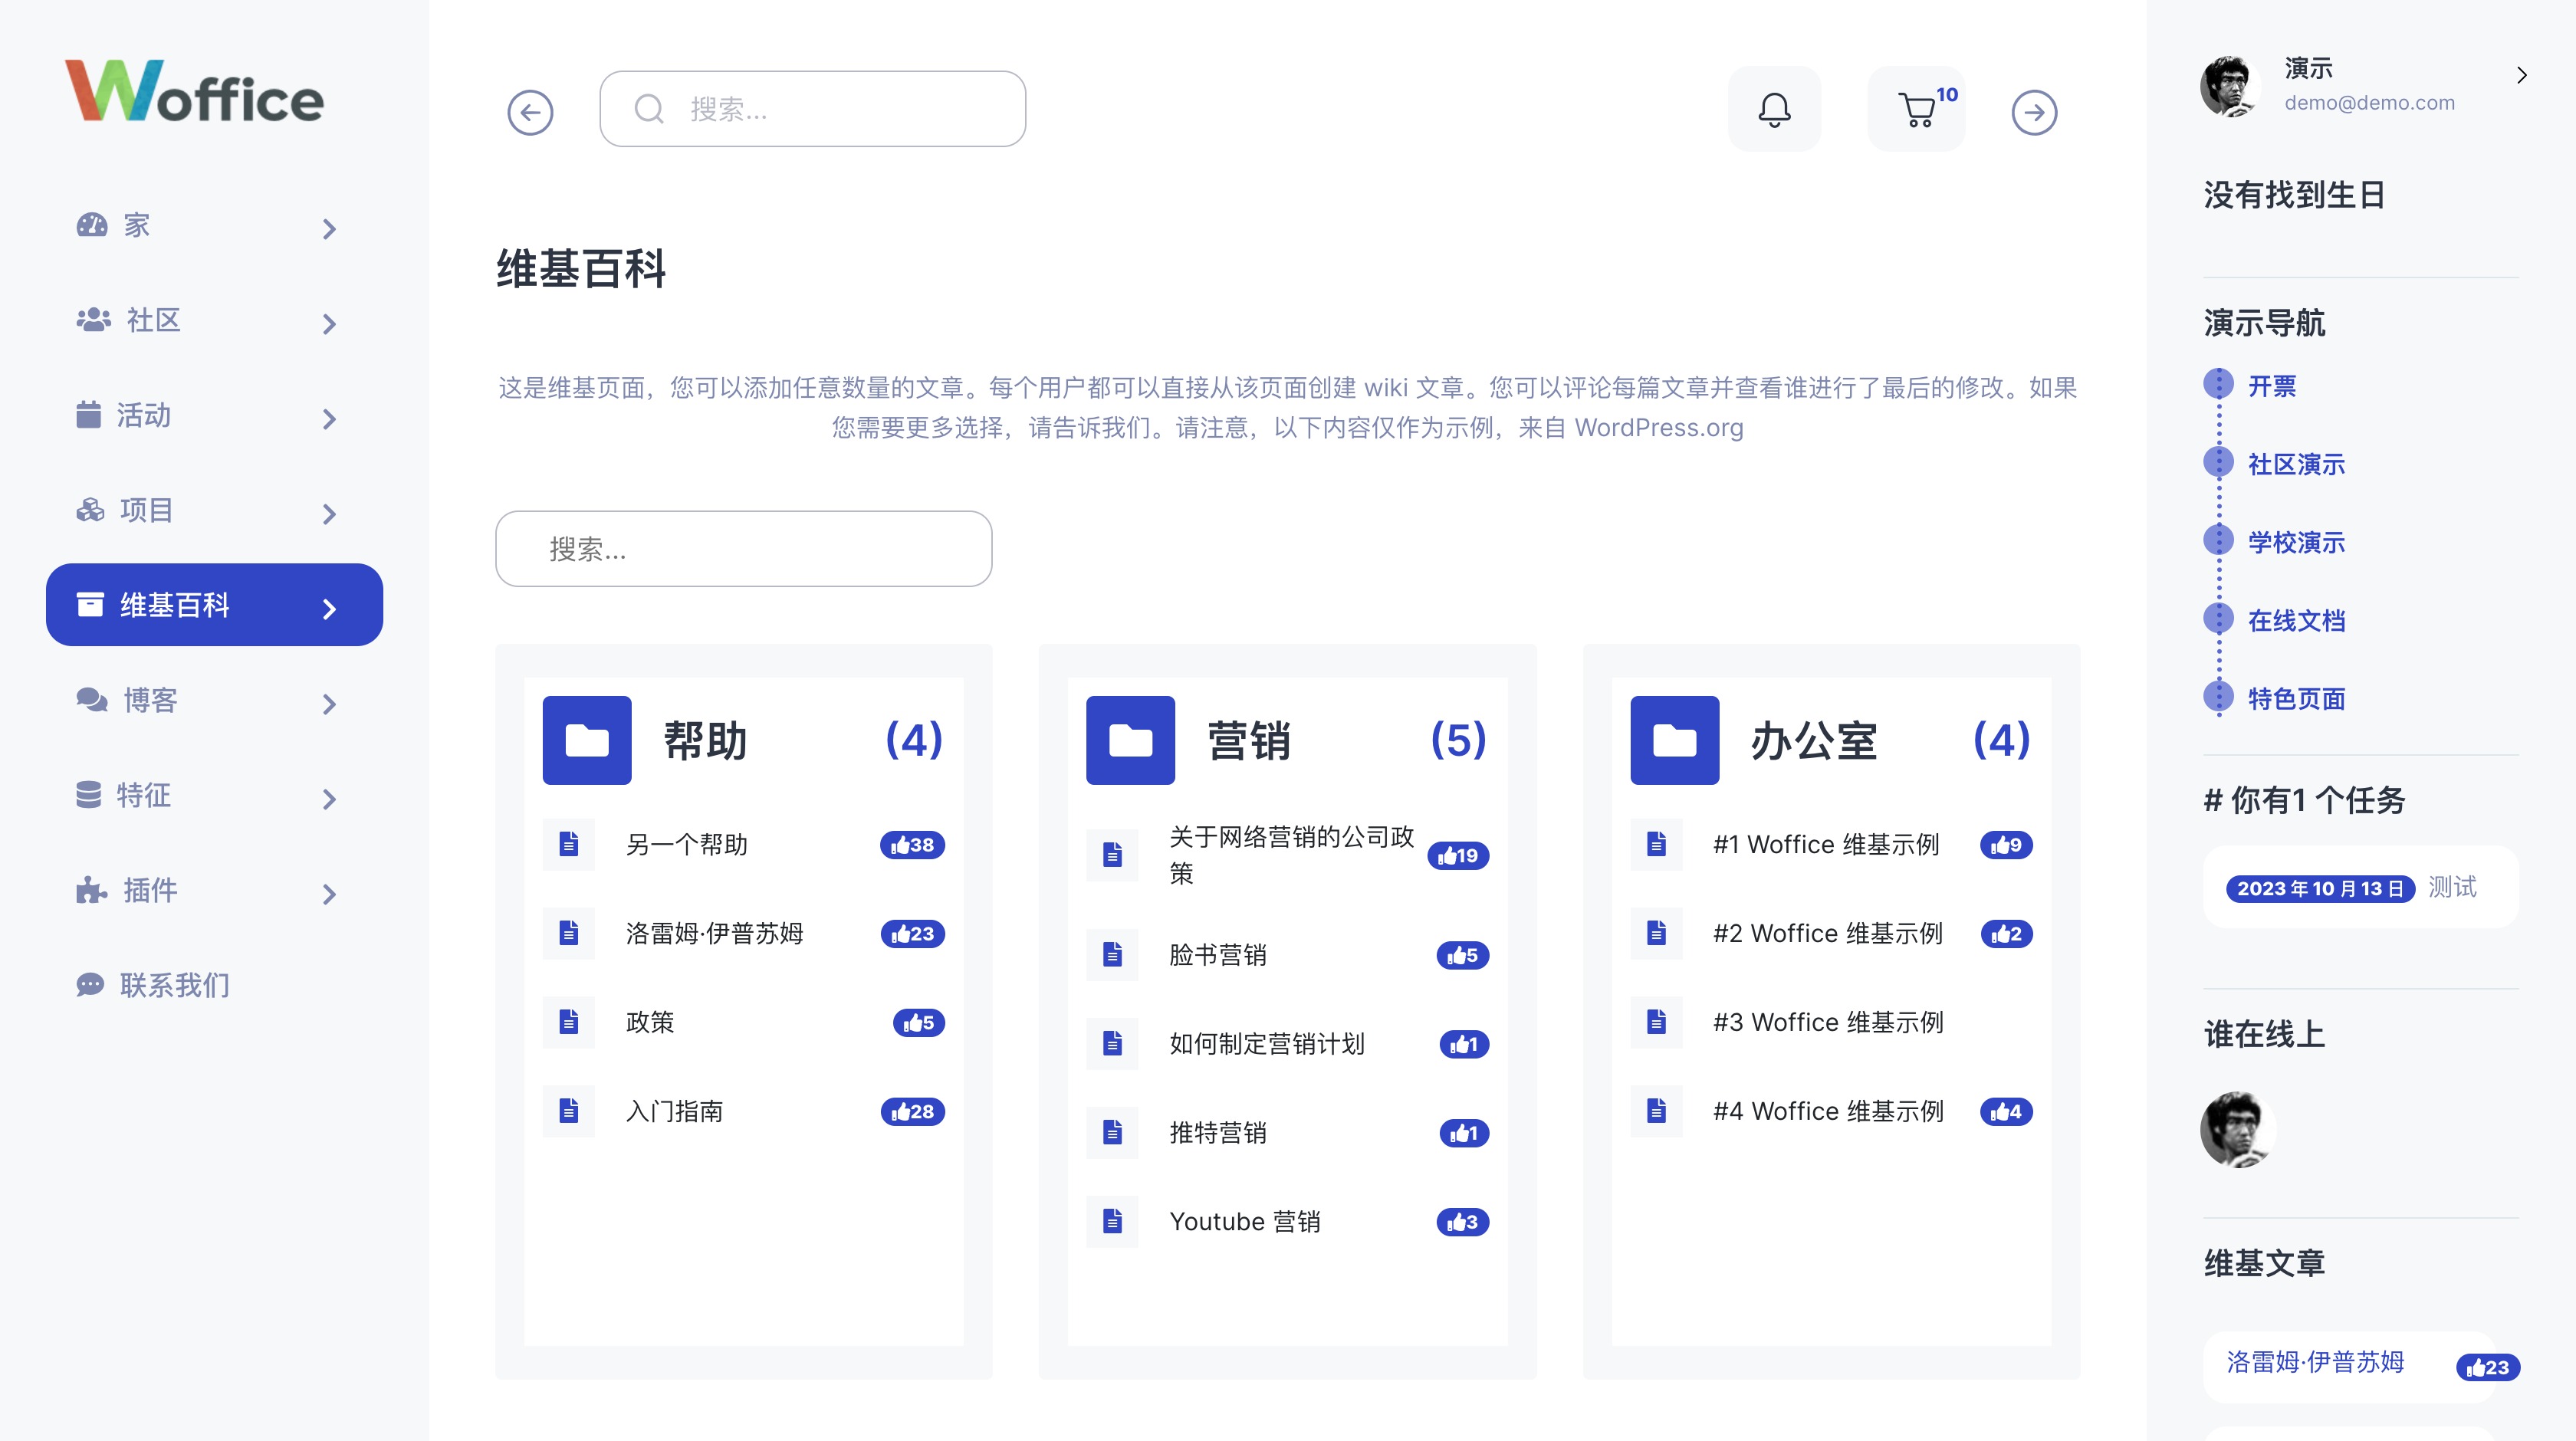Image resolution: width=2576 pixels, height=1441 pixels.
Task: Click the like badge 19 on 关于网络营销的公司政策
Action: 1458,855
